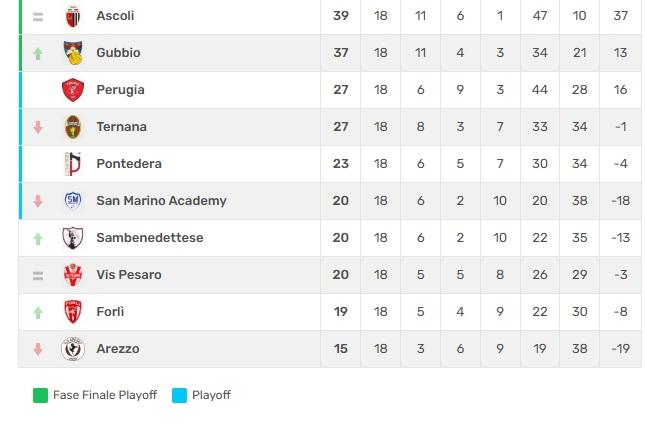
Task: Open the Gubbio team page link
Action: [x=118, y=53]
